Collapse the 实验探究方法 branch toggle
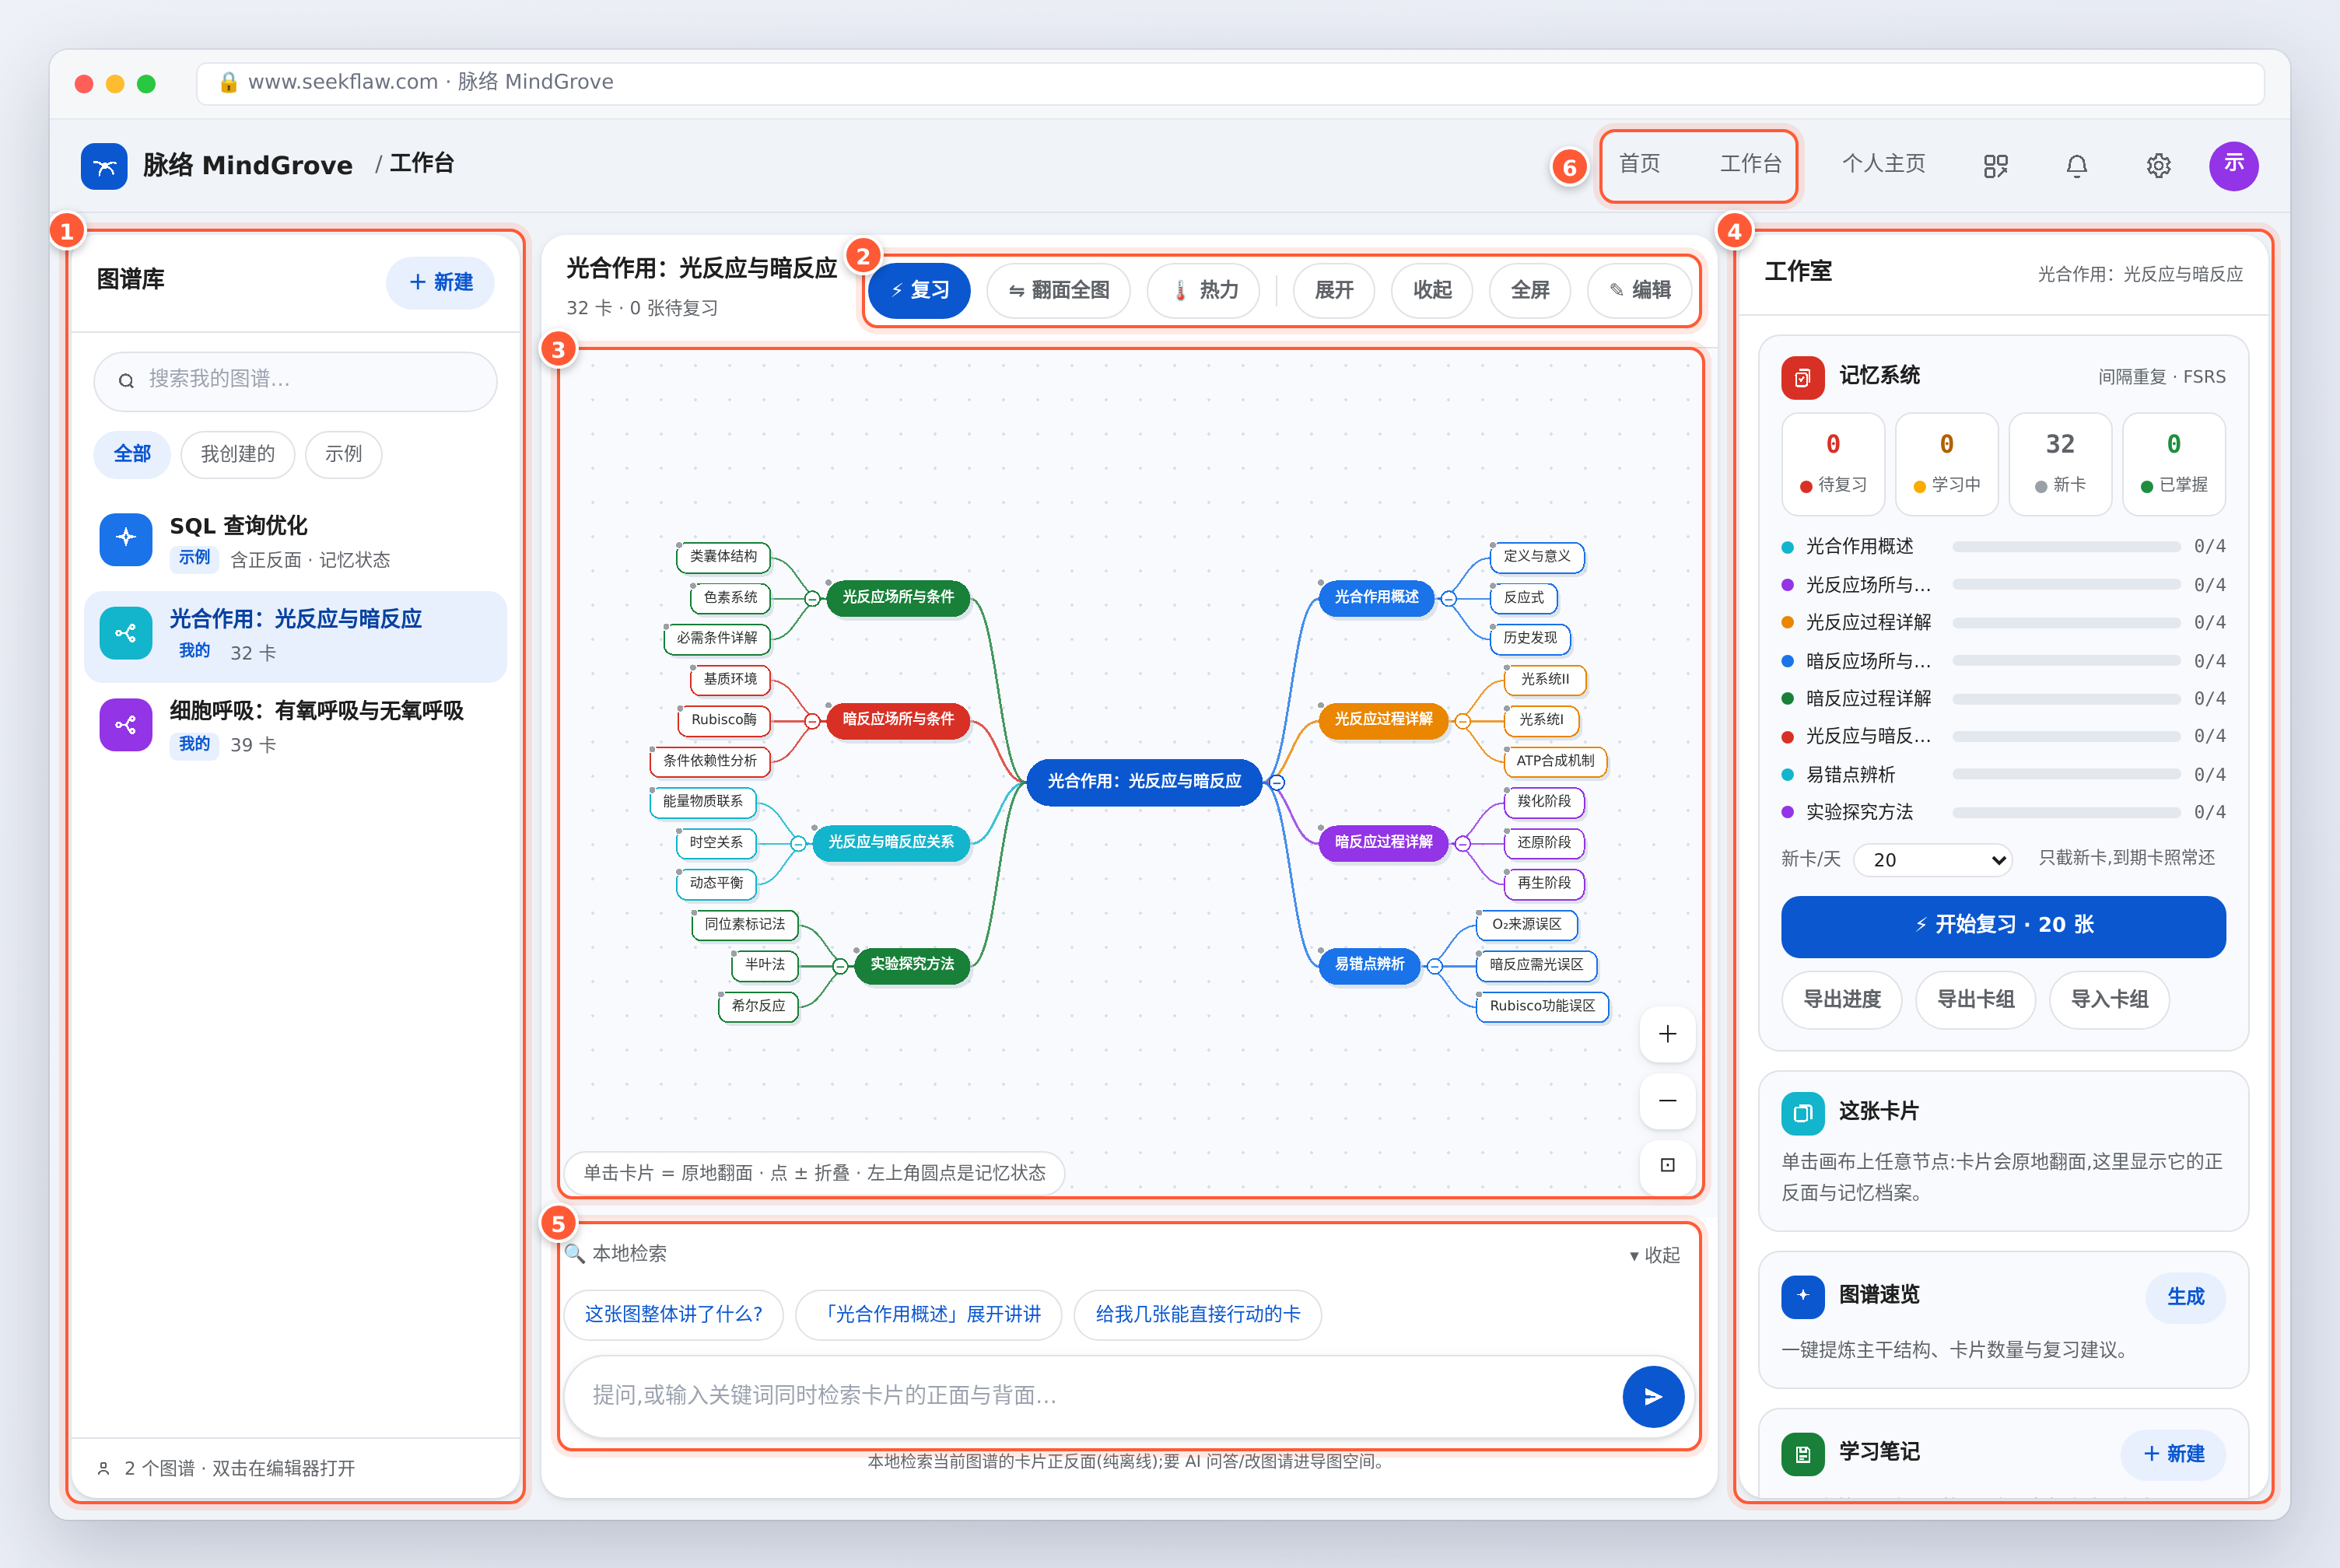Viewport: 2340px width, 1568px height. click(x=840, y=966)
